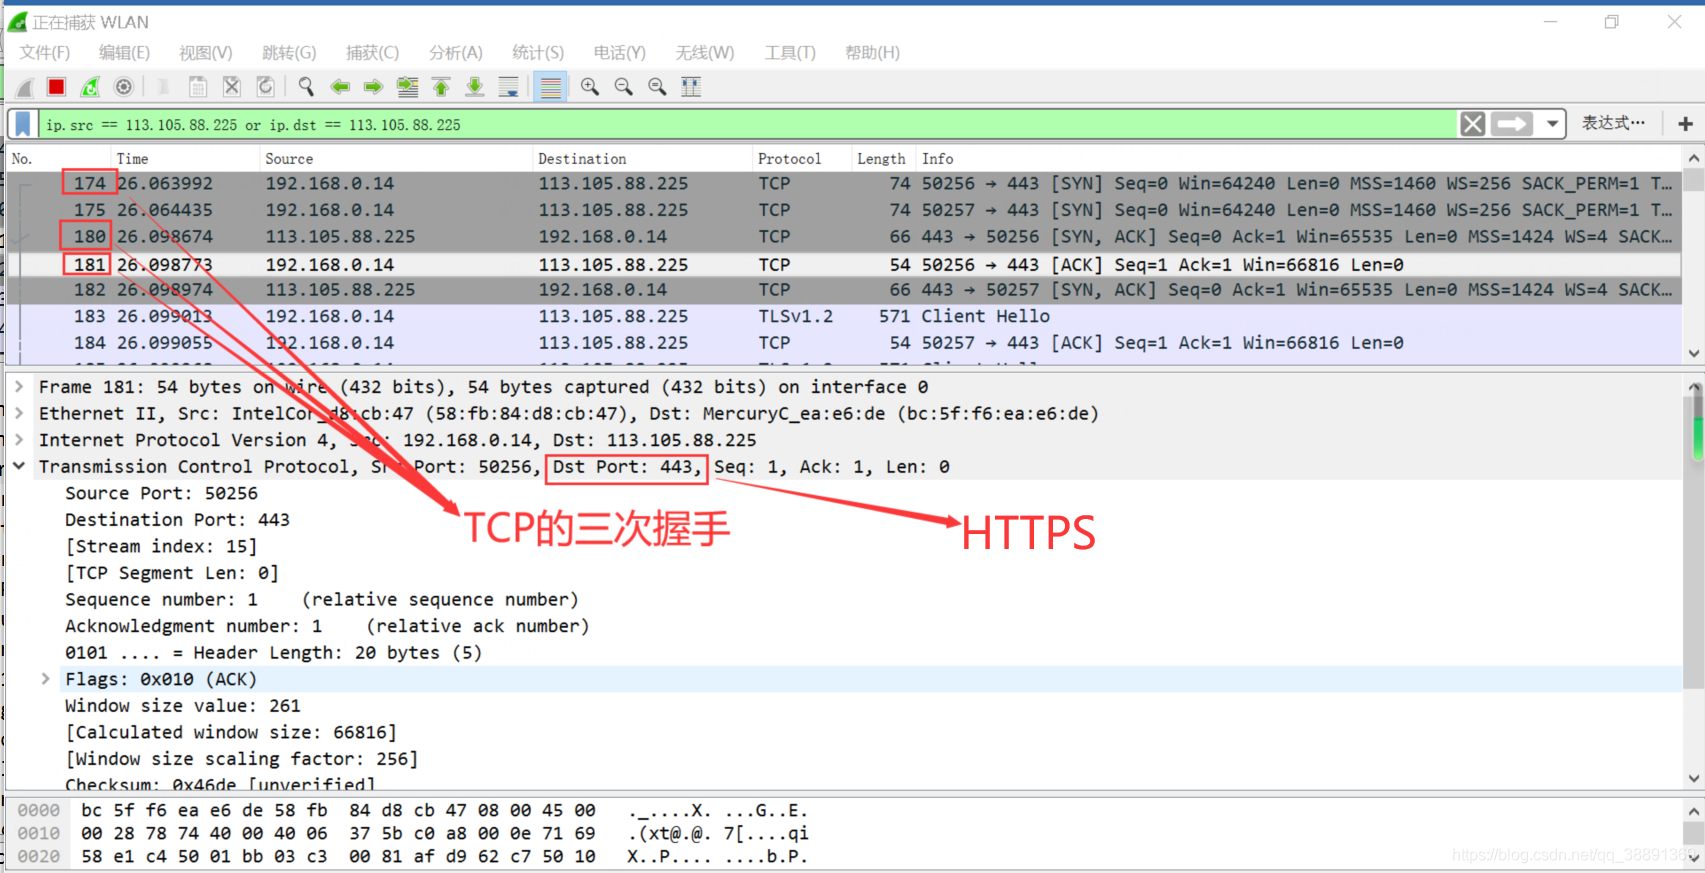
Task: Go forward to next packet arrow
Action: [x=373, y=87]
